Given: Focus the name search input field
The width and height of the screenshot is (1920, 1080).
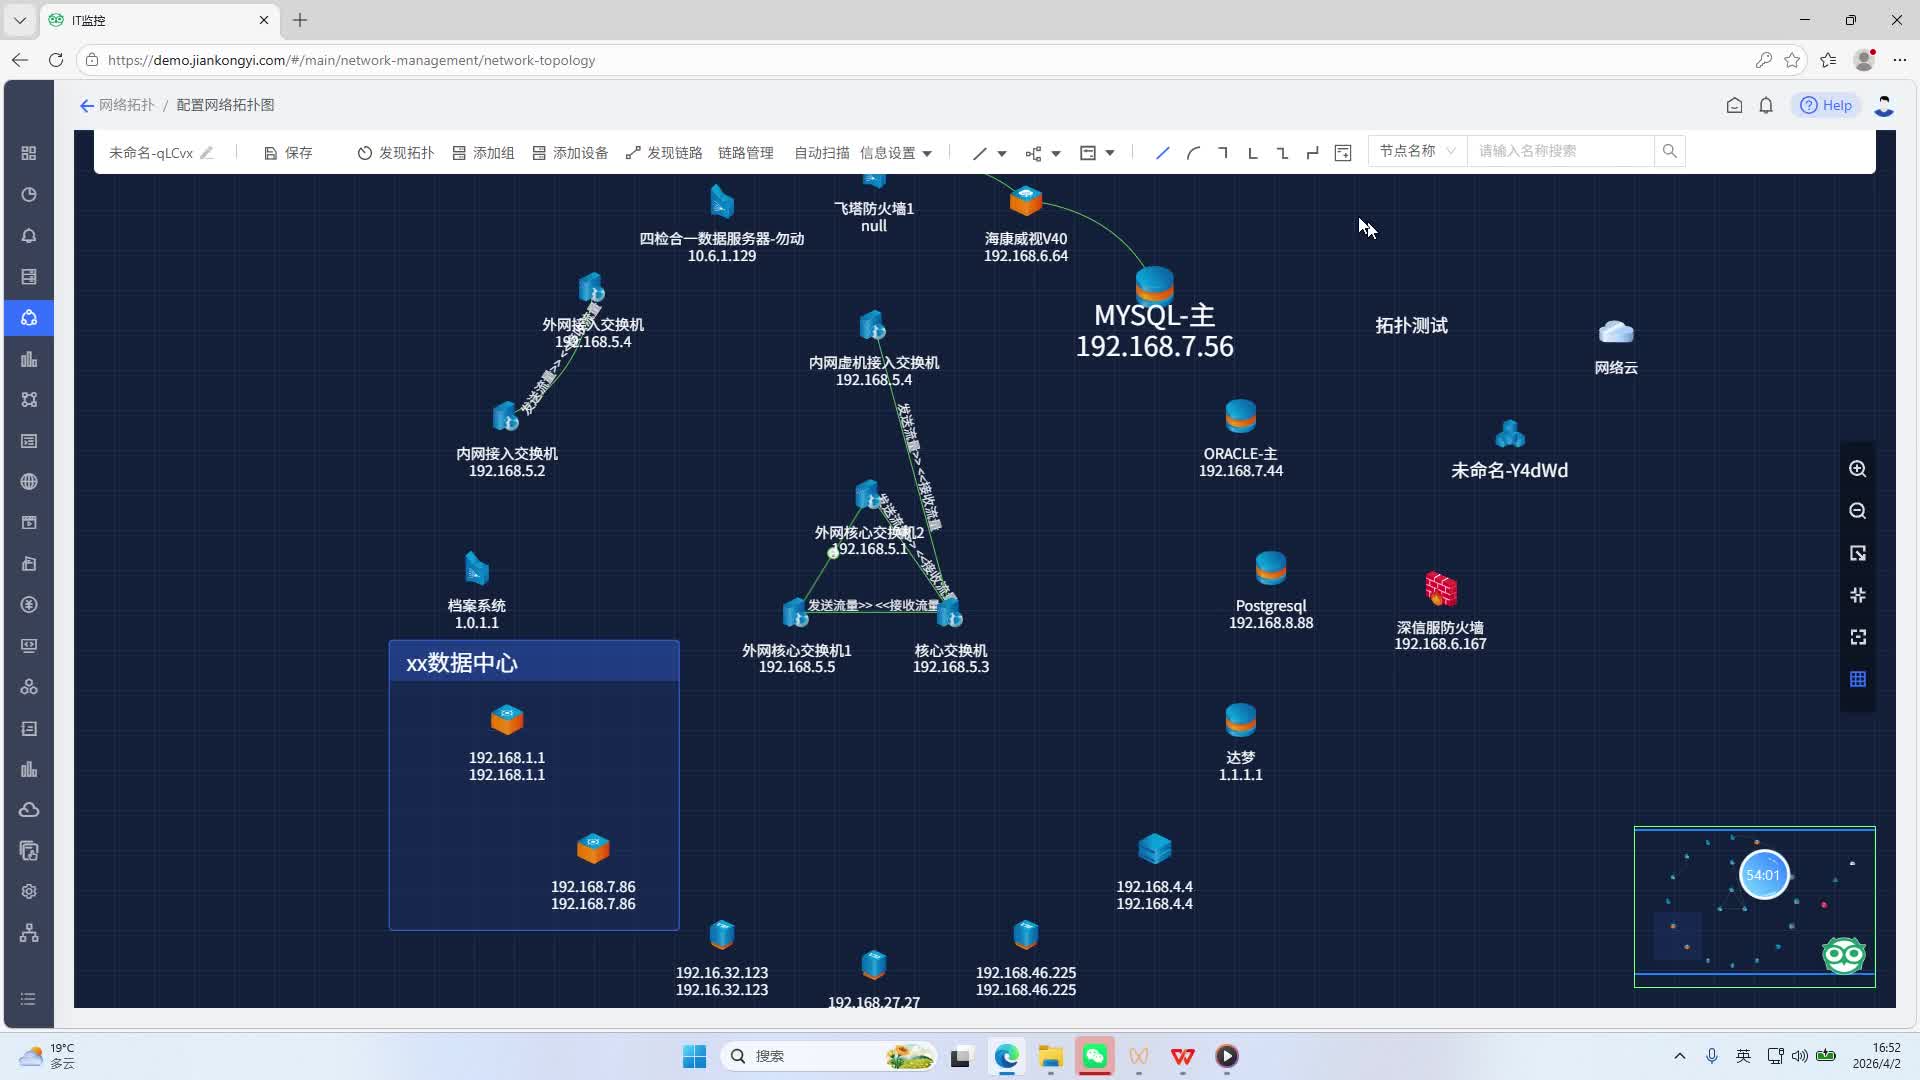Looking at the screenshot, I should pyautogui.click(x=1560, y=151).
